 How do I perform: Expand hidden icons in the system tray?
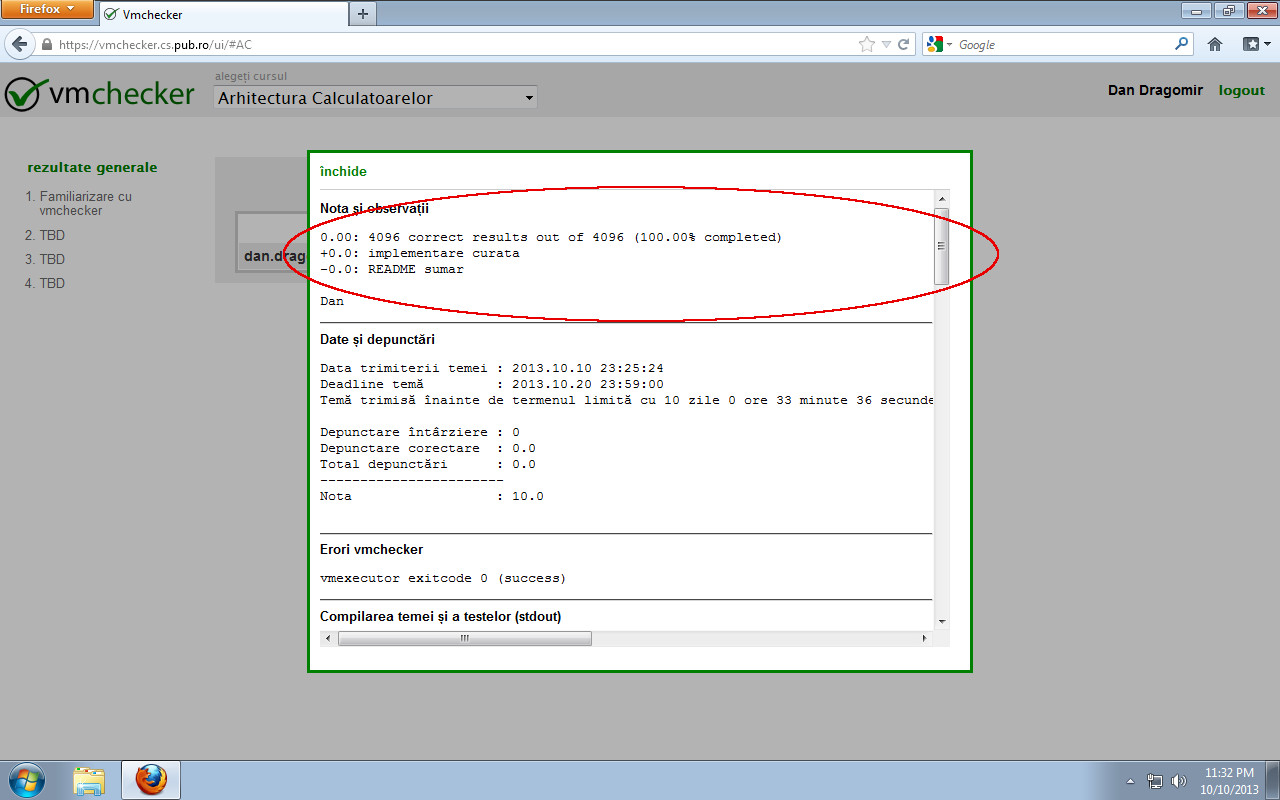pyautogui.click(x=1129, y=781)
